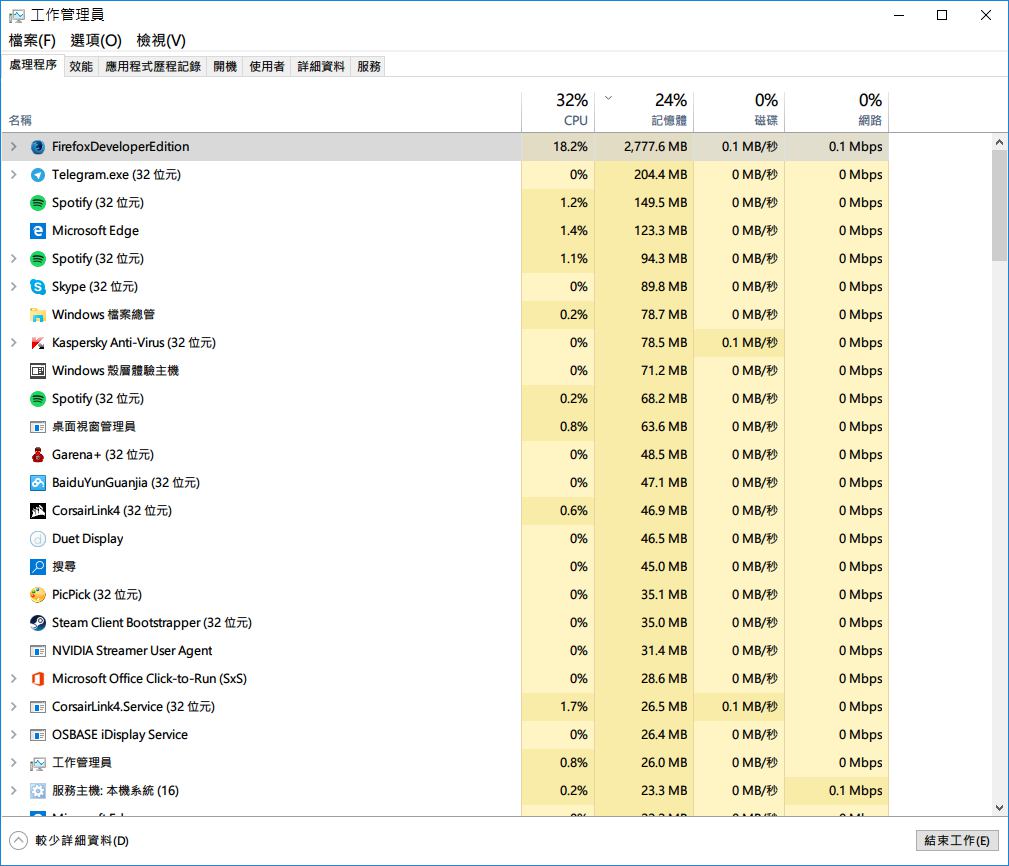Click the BaiduYunGuanjia process icon

pyautogui.click(x=38, y=483)
